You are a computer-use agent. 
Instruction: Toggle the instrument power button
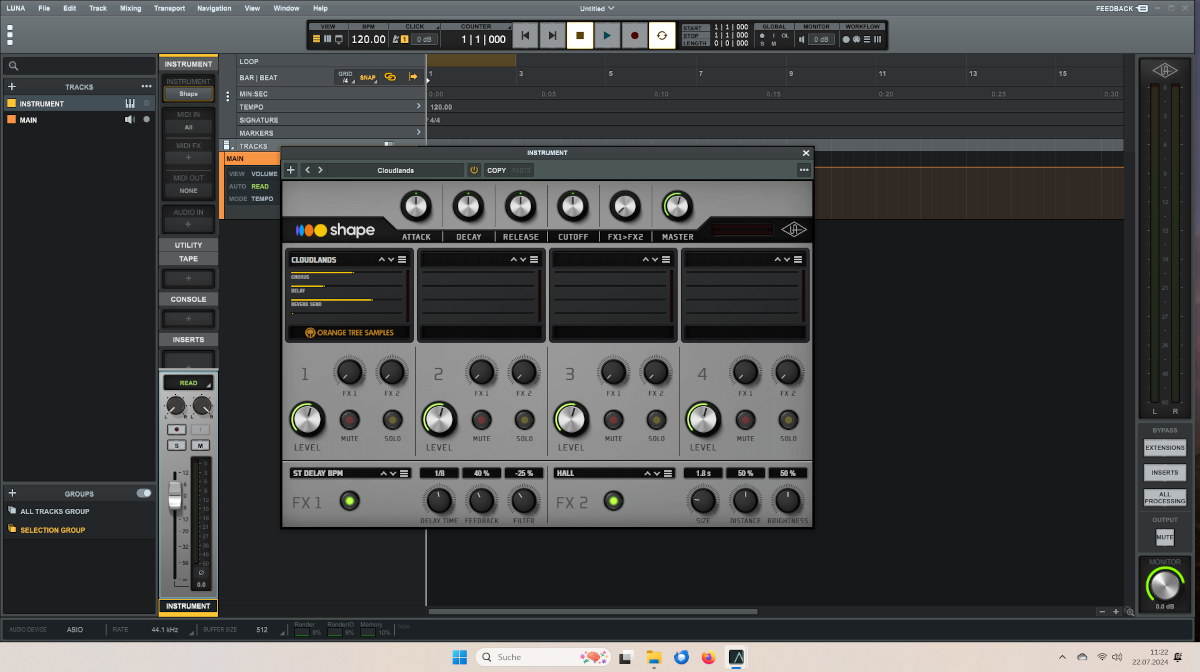click(474, 170)
